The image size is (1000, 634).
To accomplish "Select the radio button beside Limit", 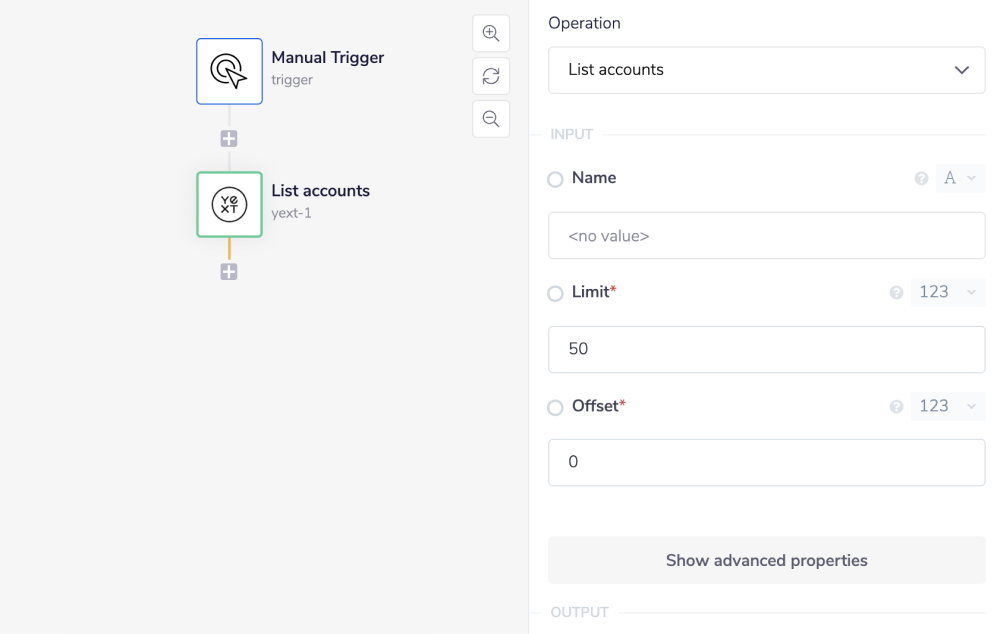I will (555, 293).
